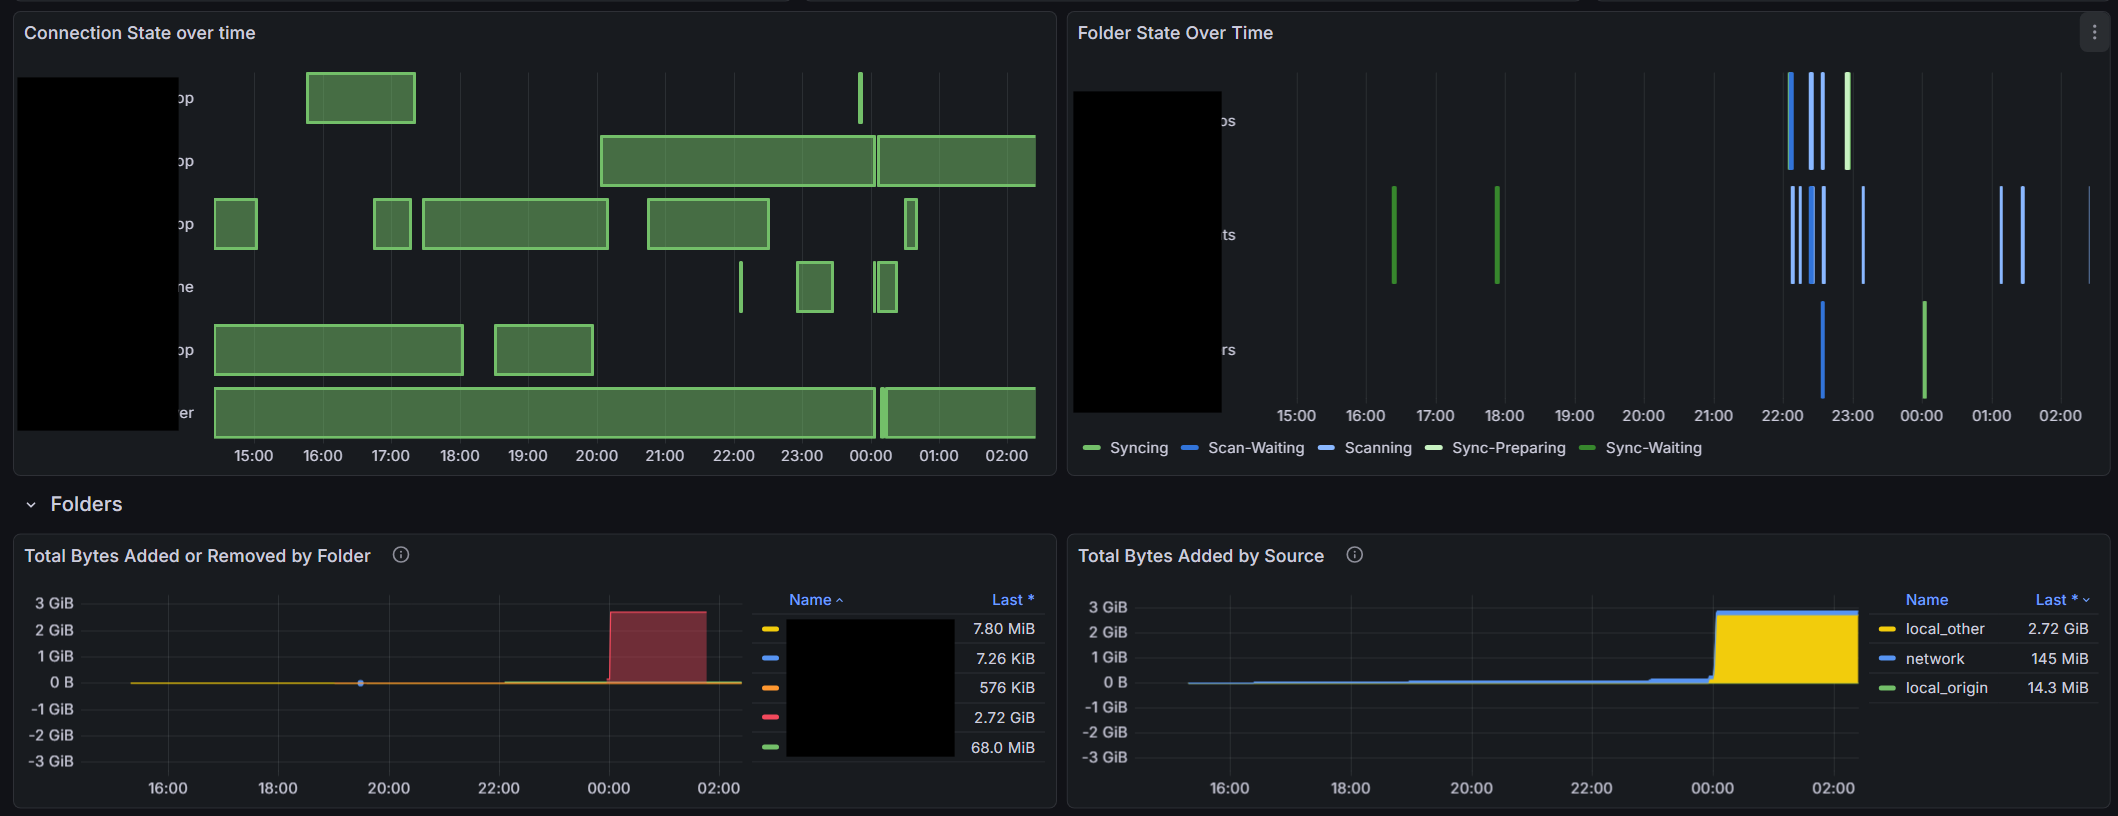Open the Folder State panel three-dot menu
This screenshot has height=816, width=2118.
point(2094,33)
